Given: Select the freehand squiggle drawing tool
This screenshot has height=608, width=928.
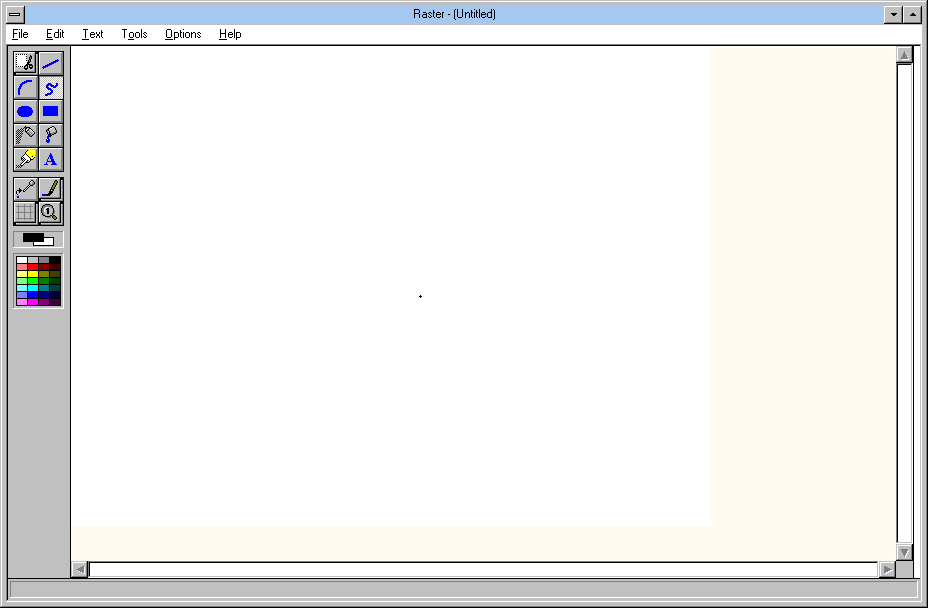Looking at the screenshot, I should click(51, 88).
